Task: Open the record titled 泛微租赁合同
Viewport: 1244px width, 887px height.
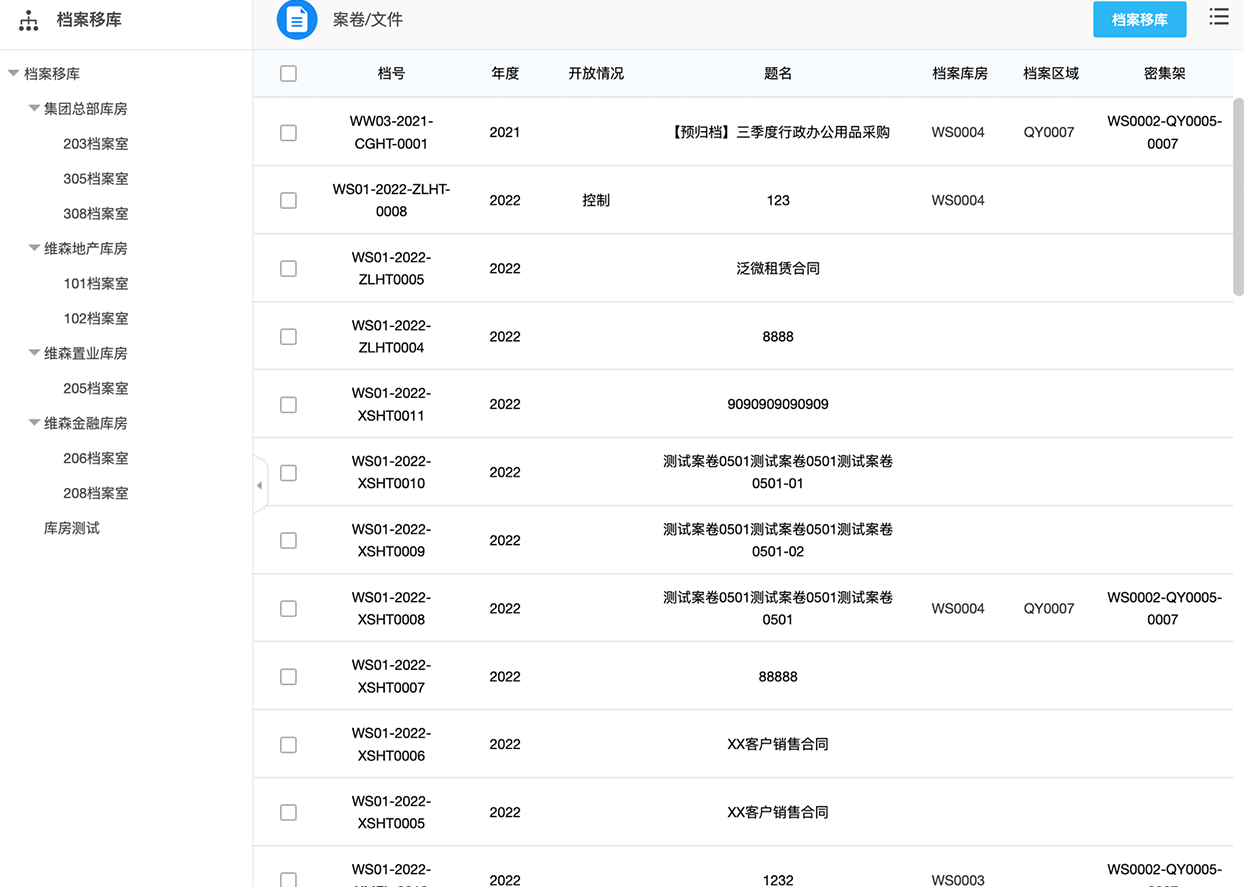Action: coord(777,268)
